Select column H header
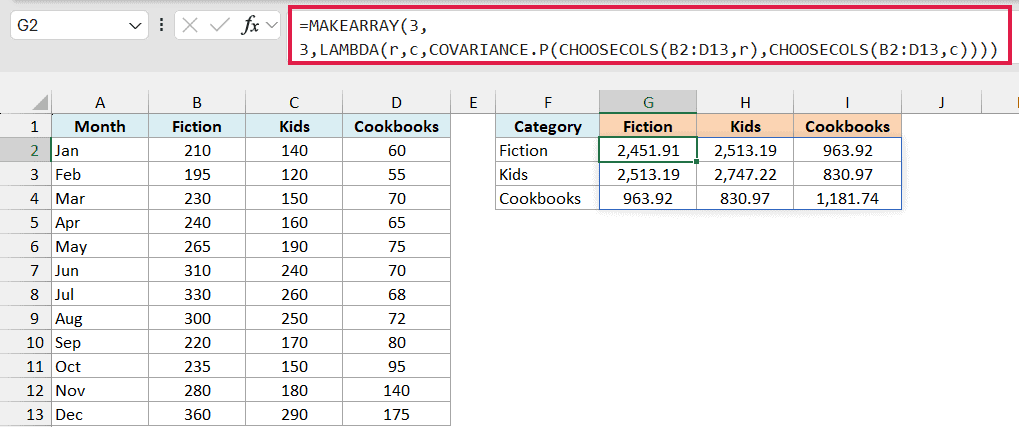Screen dimensions: 1019x427 coord(745,102)
